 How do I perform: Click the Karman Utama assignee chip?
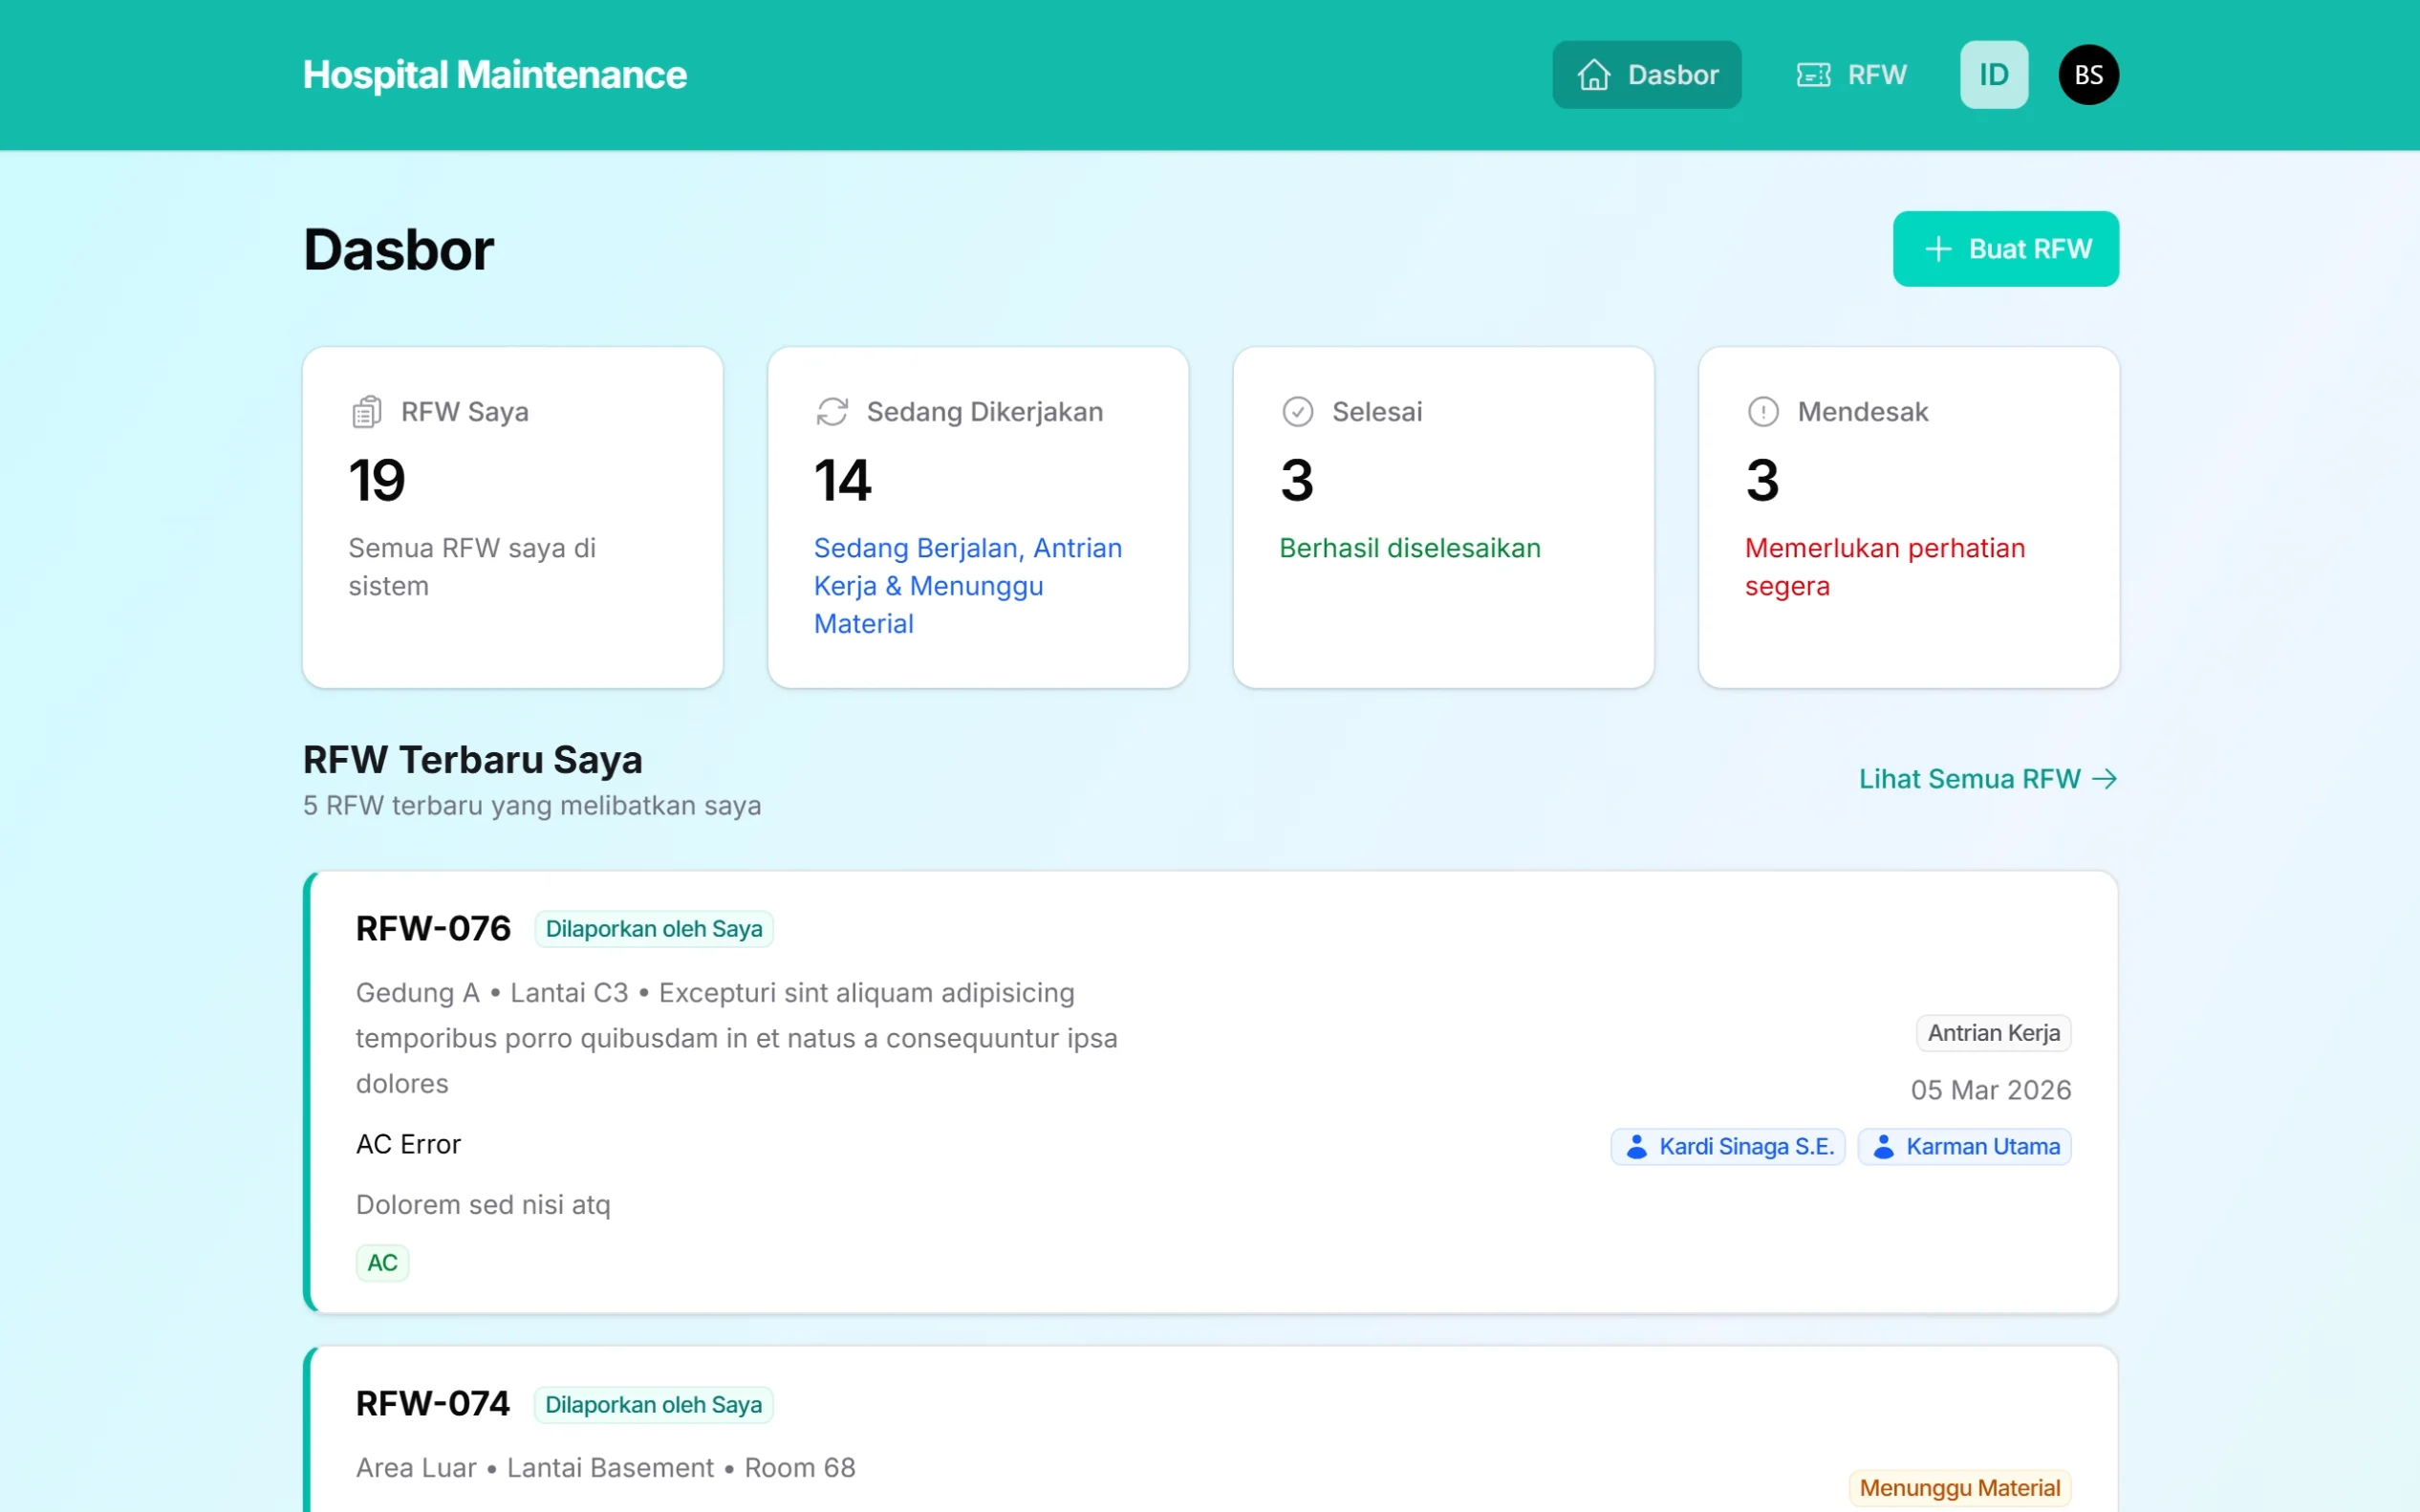(1964, 1147)
